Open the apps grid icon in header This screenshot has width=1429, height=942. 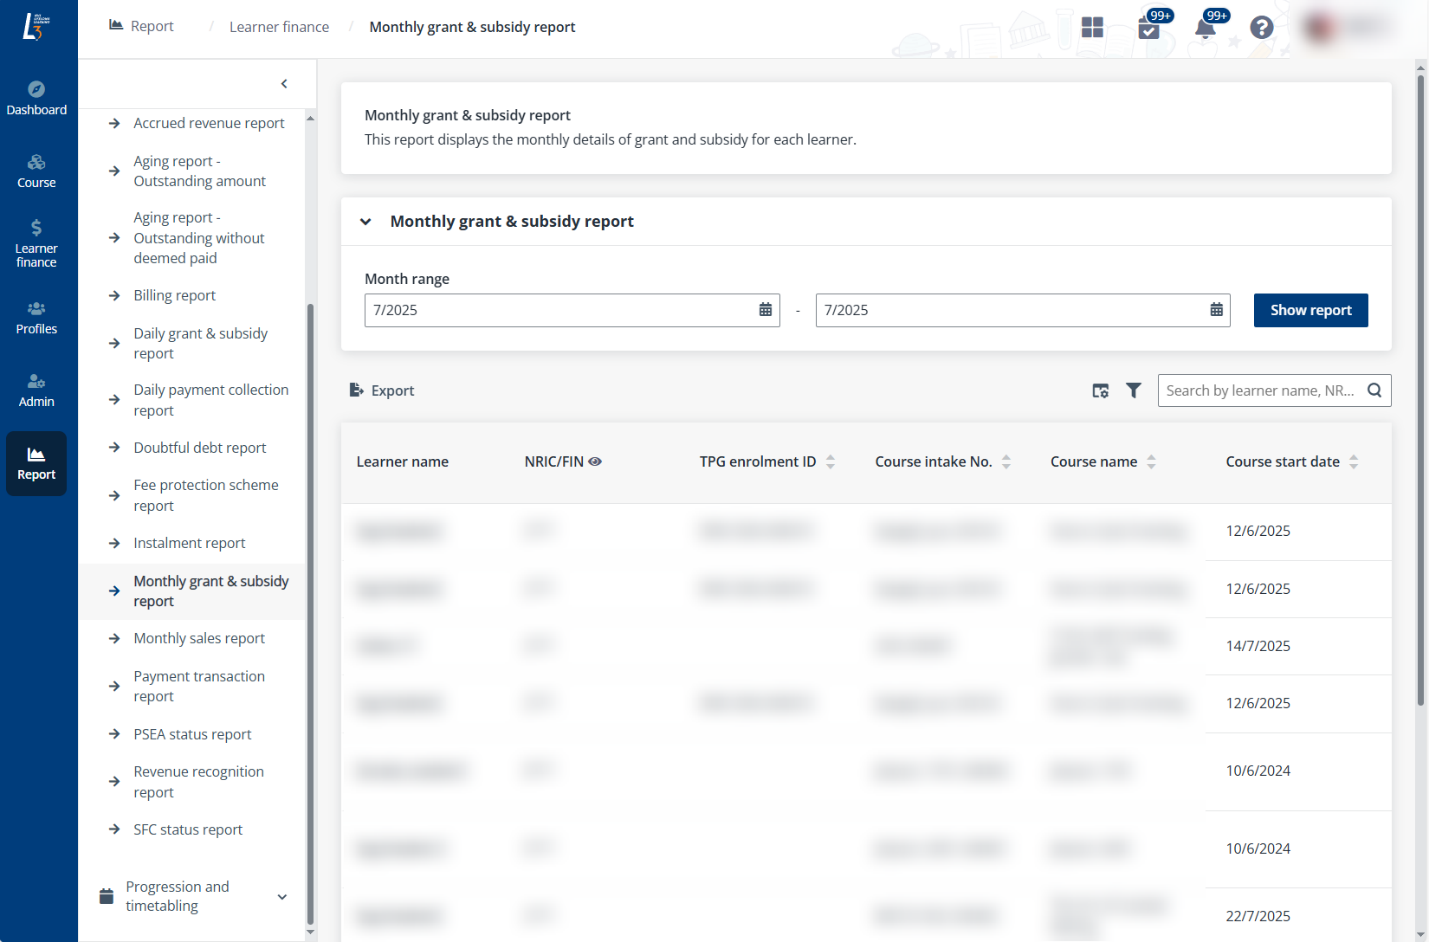[1092, 27]
